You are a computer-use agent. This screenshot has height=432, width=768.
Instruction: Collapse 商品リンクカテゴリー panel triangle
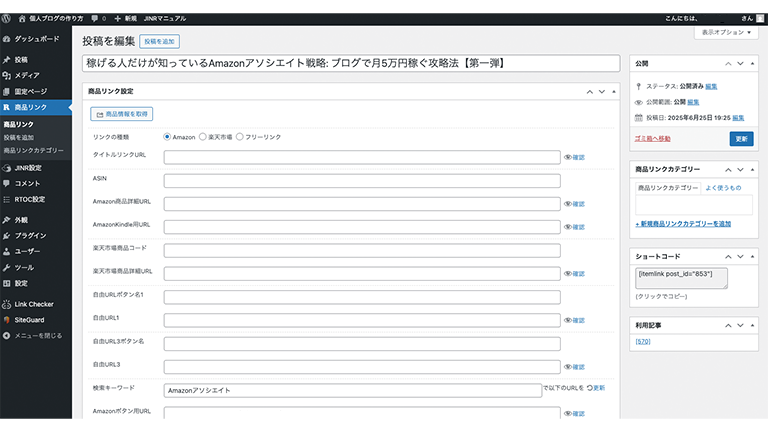[752, 169]
